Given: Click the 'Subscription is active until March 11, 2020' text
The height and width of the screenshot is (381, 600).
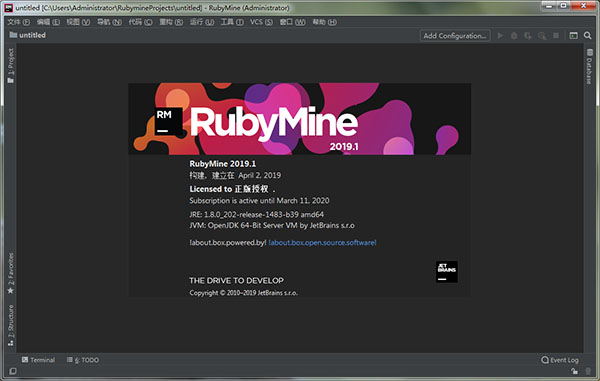Looking at the screenshot, I should pos(259,200).
